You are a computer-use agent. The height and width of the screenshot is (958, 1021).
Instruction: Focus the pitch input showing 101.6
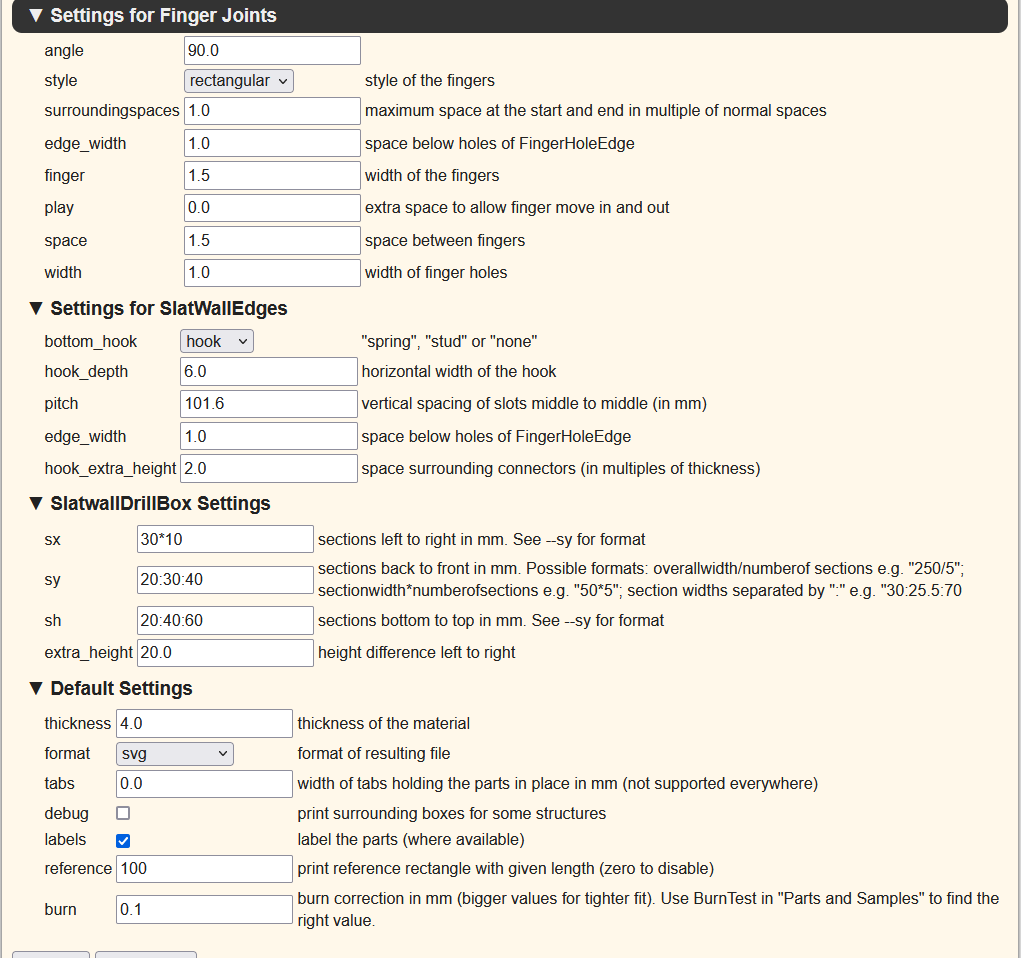pyautogui.click(x=269, y=404)
